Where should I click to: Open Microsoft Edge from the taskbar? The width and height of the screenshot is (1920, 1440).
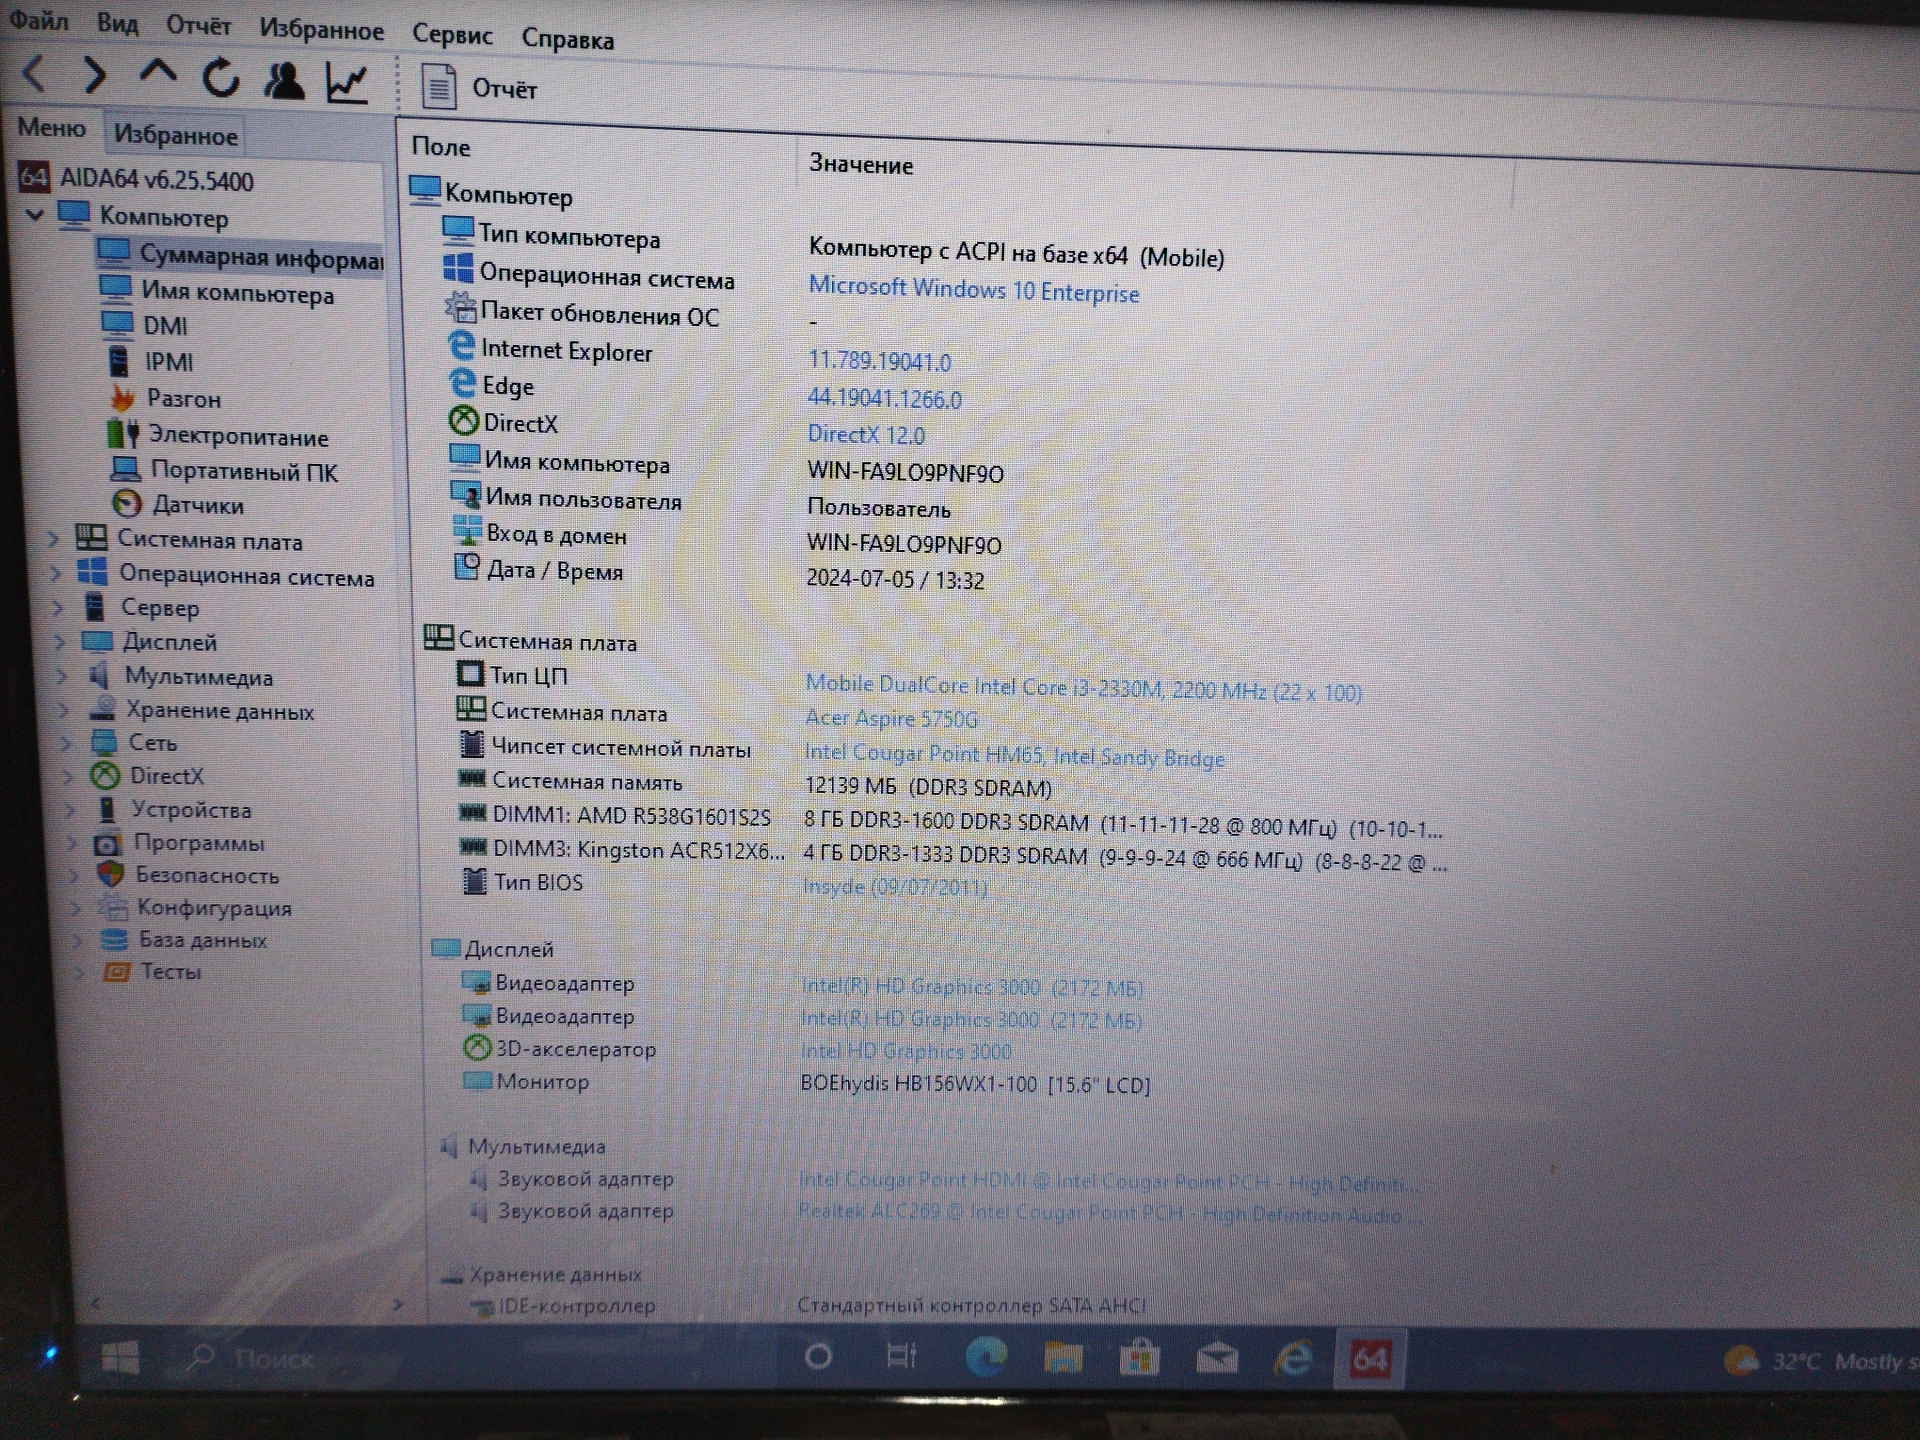(986, 1357)
